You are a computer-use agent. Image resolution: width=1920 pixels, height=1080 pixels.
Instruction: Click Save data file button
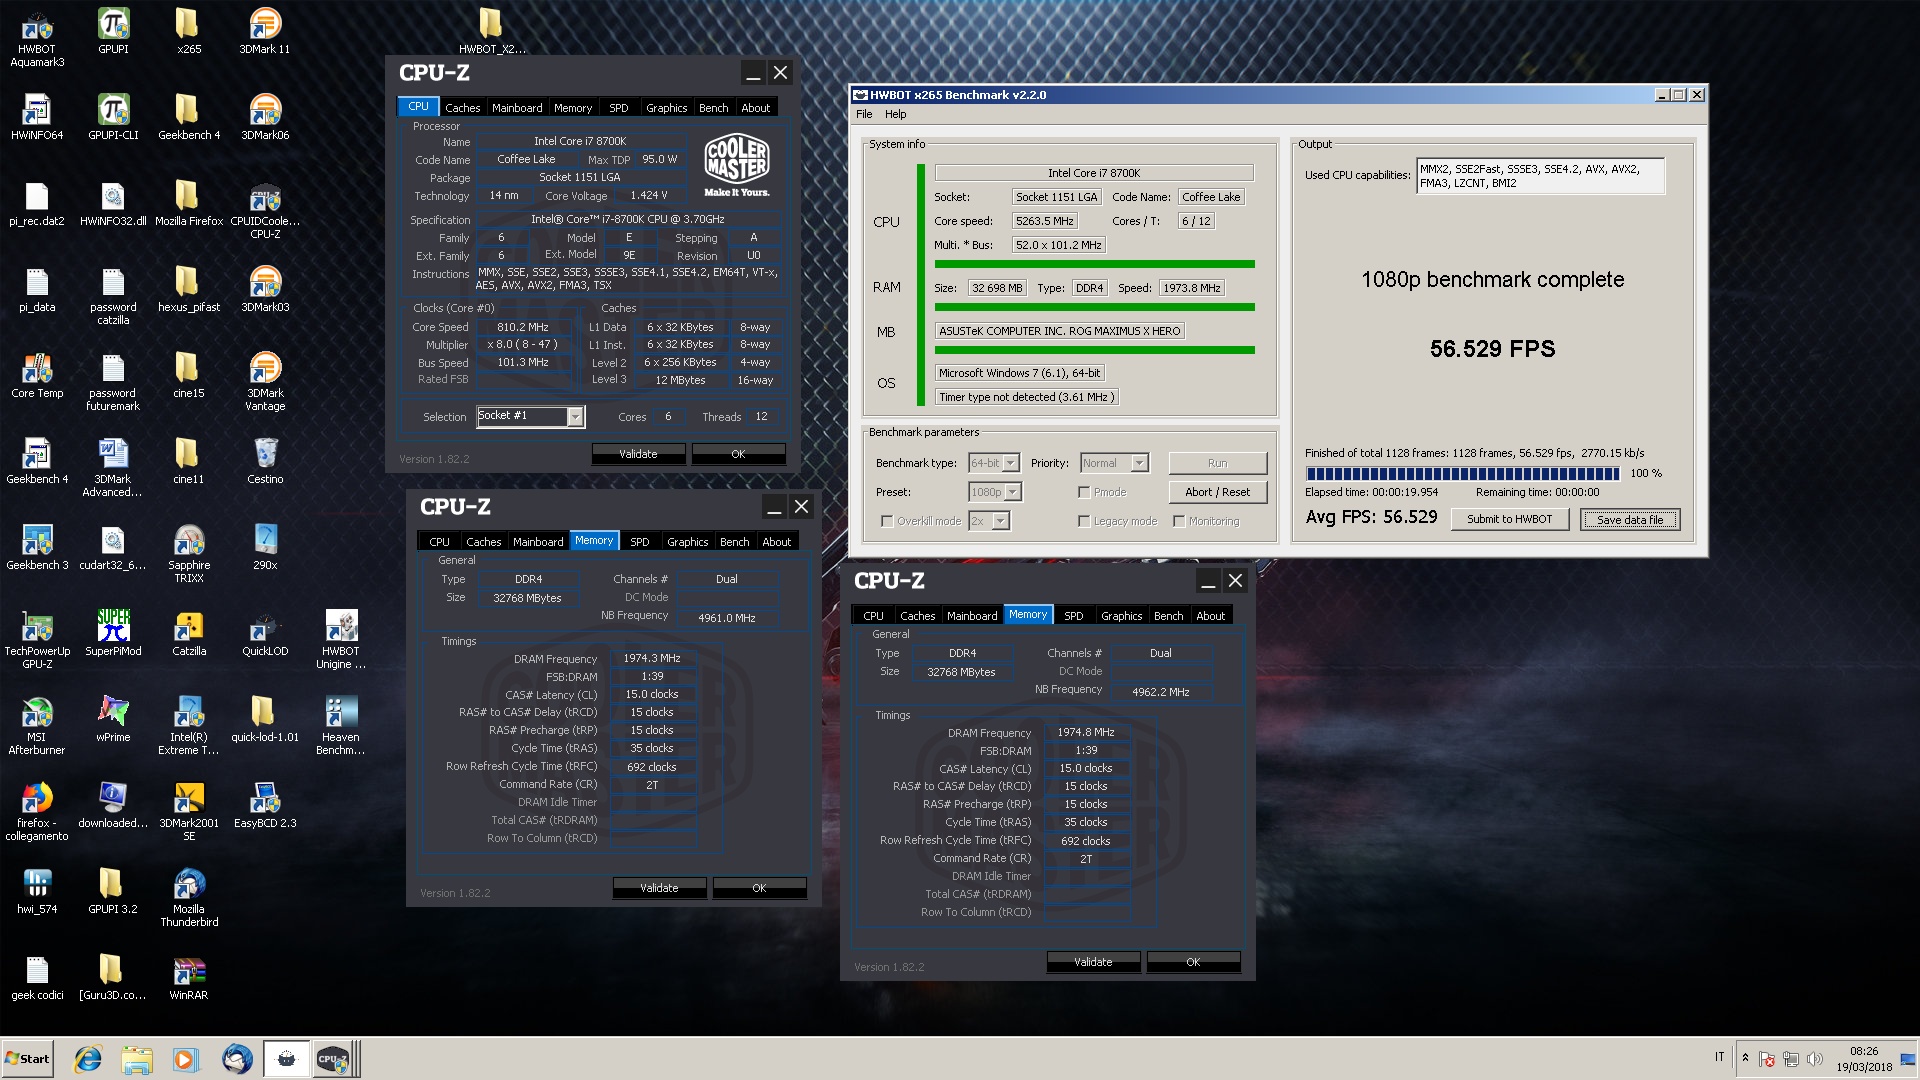[1630, 519]
